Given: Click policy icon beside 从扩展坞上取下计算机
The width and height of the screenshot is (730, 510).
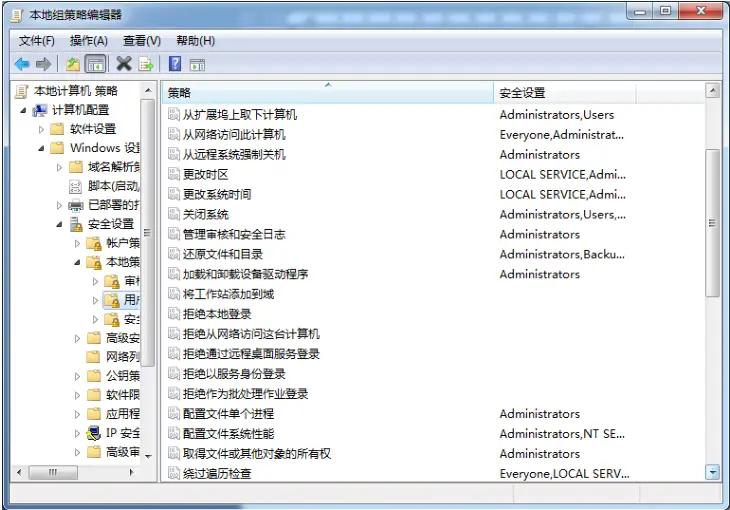Looking at the screenshot, I should (174, 115).
